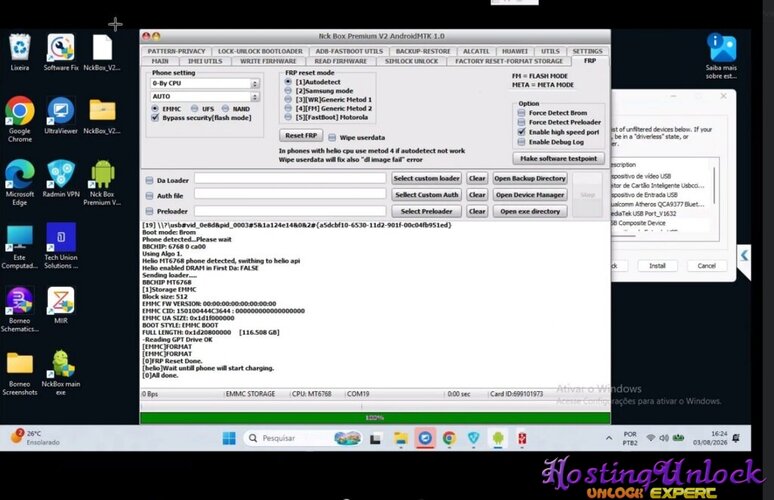The image size is (774, 500).
Task: Select the NAND storage radio button
Action: pyautogui.click(x=225, y=109)
